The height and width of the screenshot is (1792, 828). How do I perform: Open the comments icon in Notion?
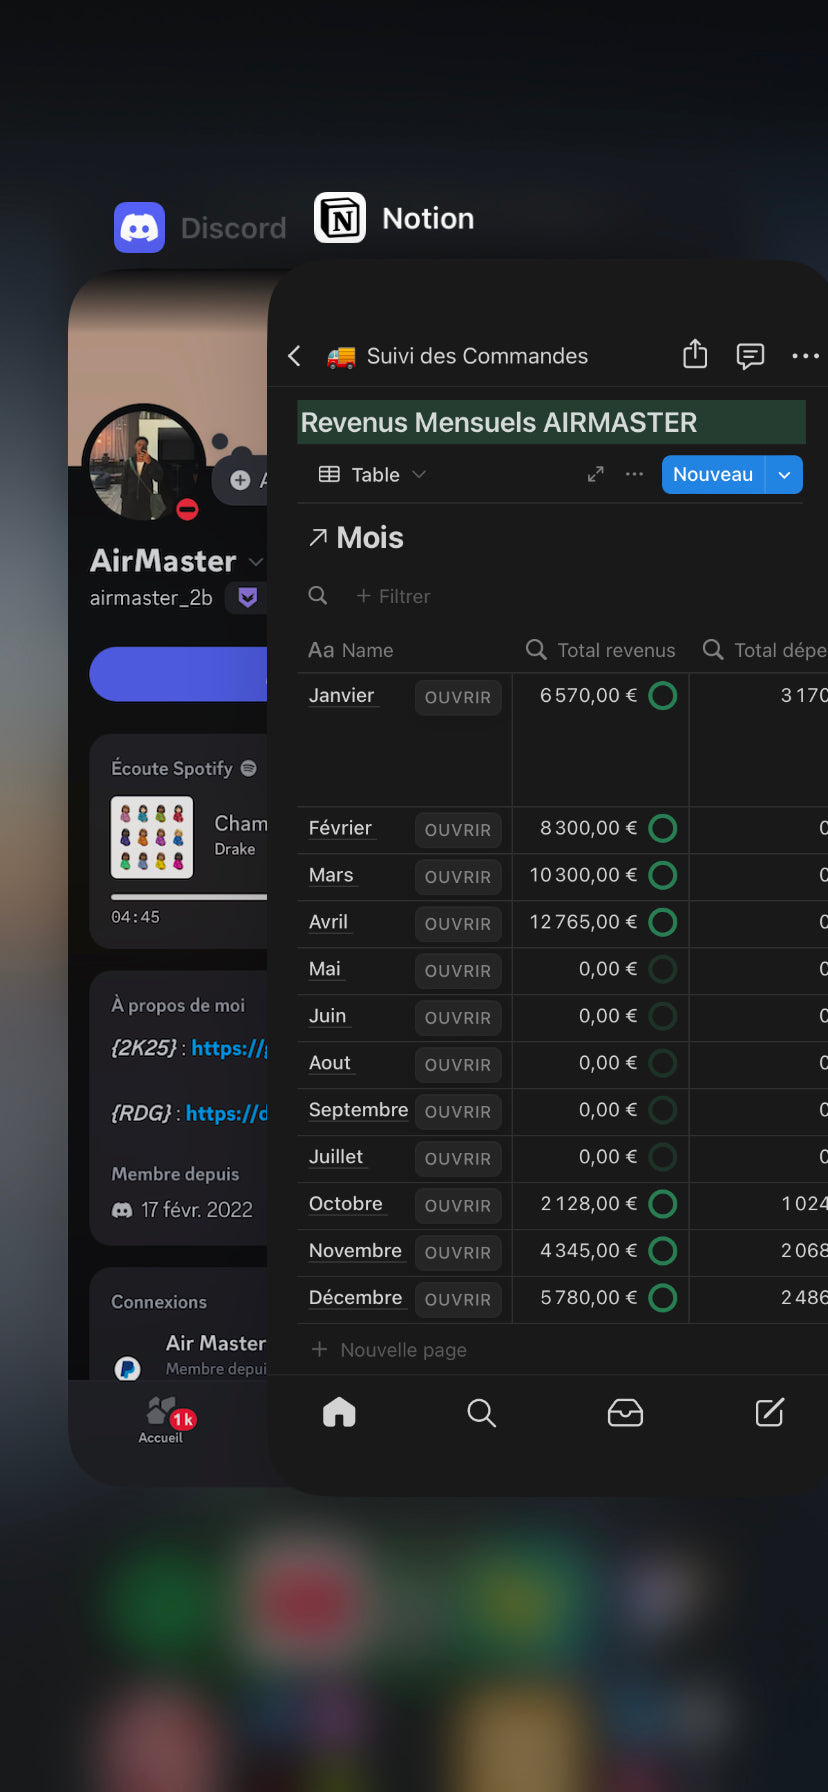click(x=750, y=355)
